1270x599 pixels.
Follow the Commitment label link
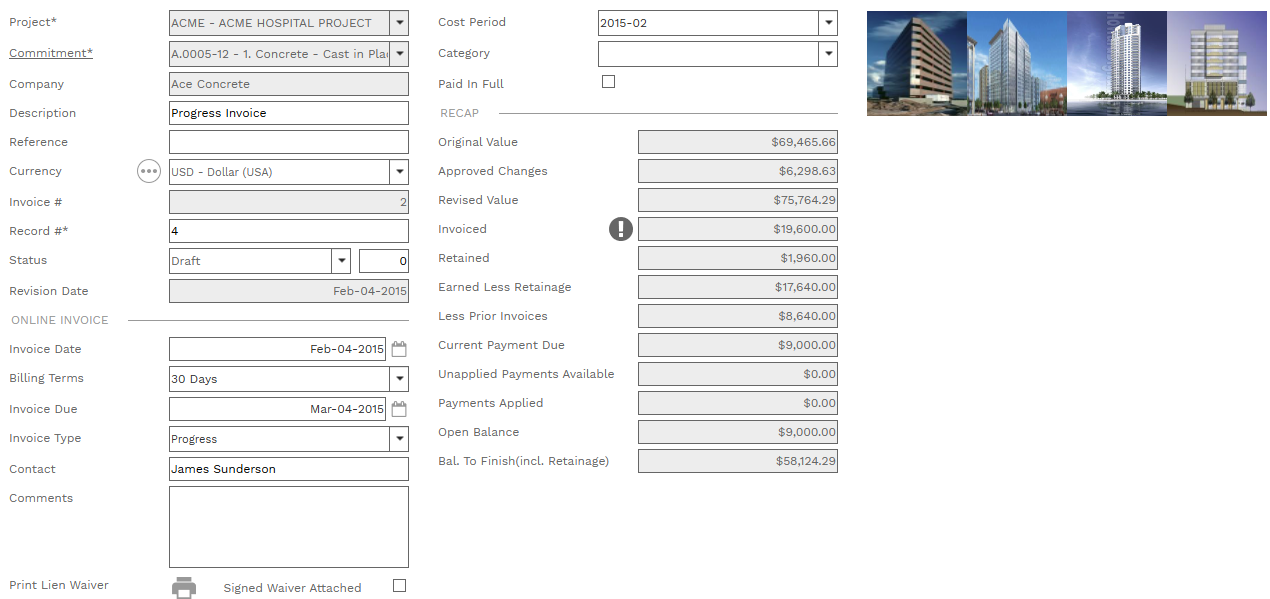[50, 53]
